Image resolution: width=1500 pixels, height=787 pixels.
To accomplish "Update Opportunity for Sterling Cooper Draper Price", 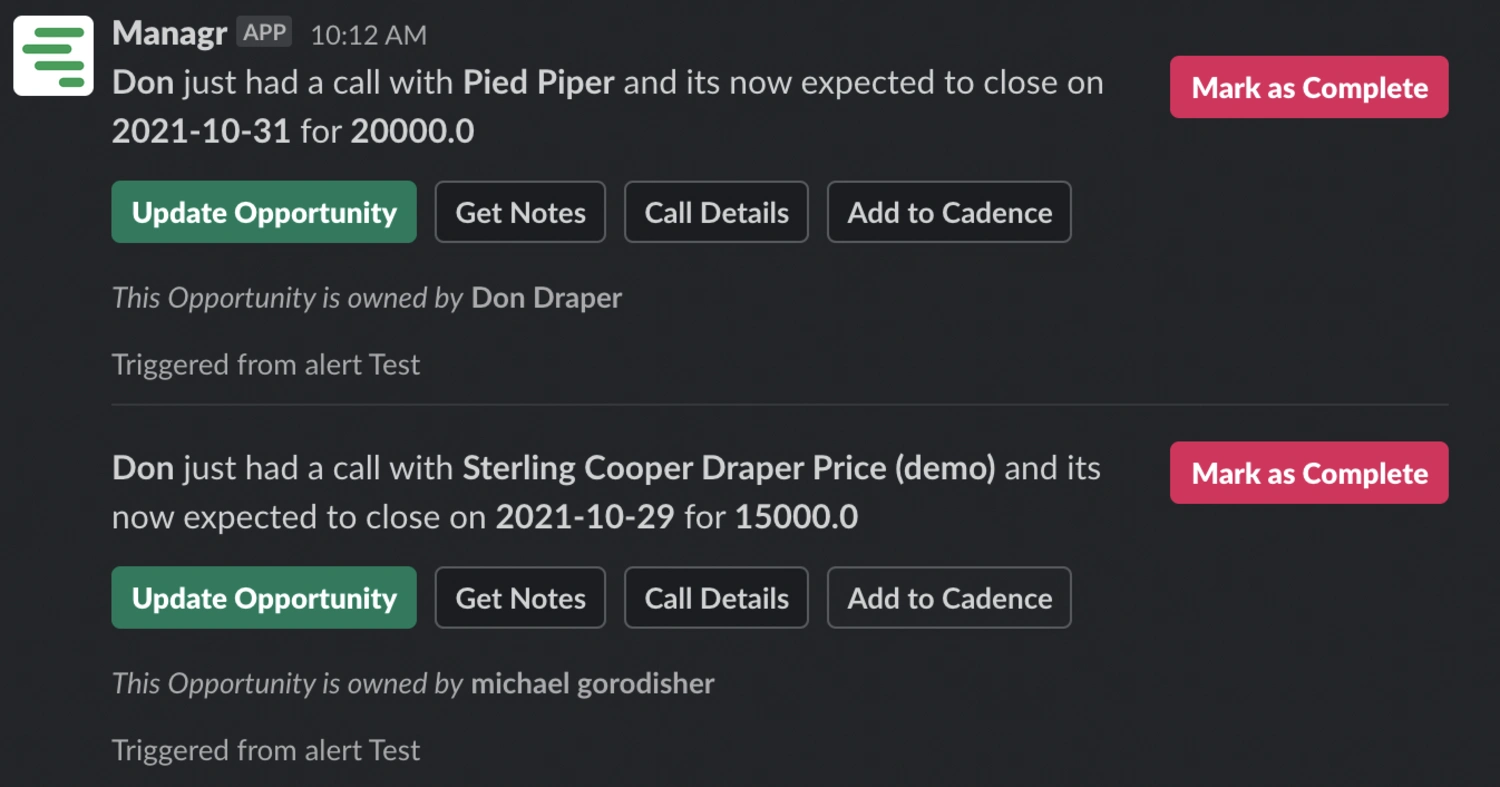I will pyautogui.click(x=264, y=598).
